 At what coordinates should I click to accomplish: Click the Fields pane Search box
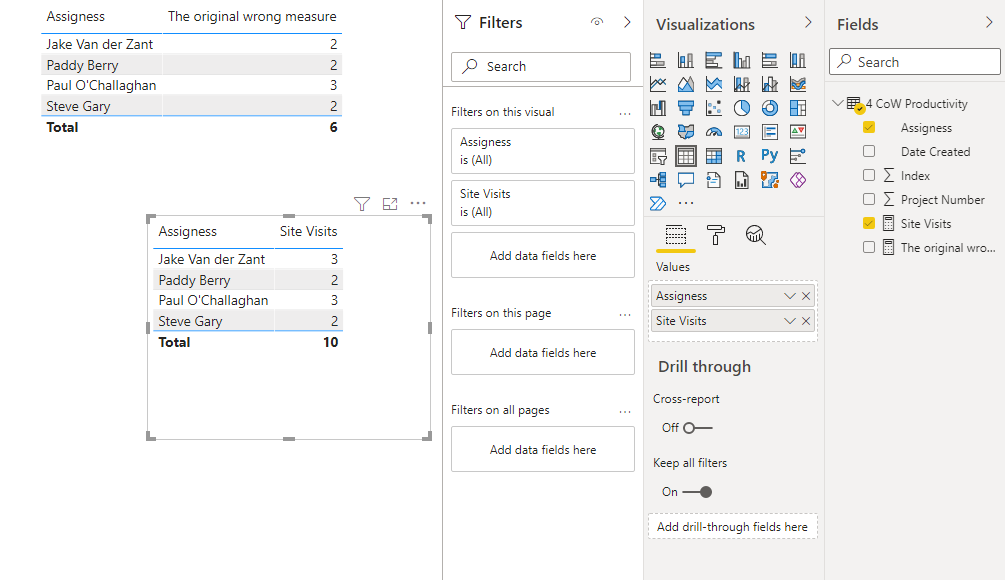(915, 62)
